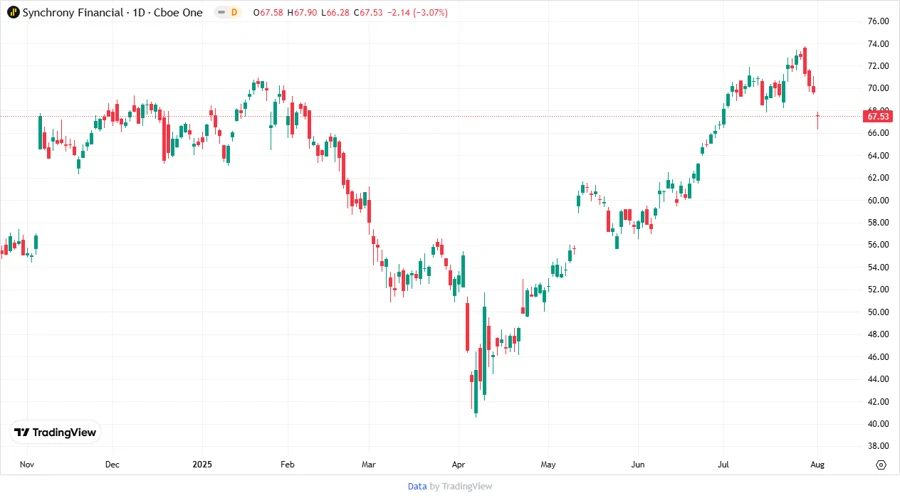The image size is (900, 498).
Task: Click the 38.00 price axis label
Action: coord(878,446)
